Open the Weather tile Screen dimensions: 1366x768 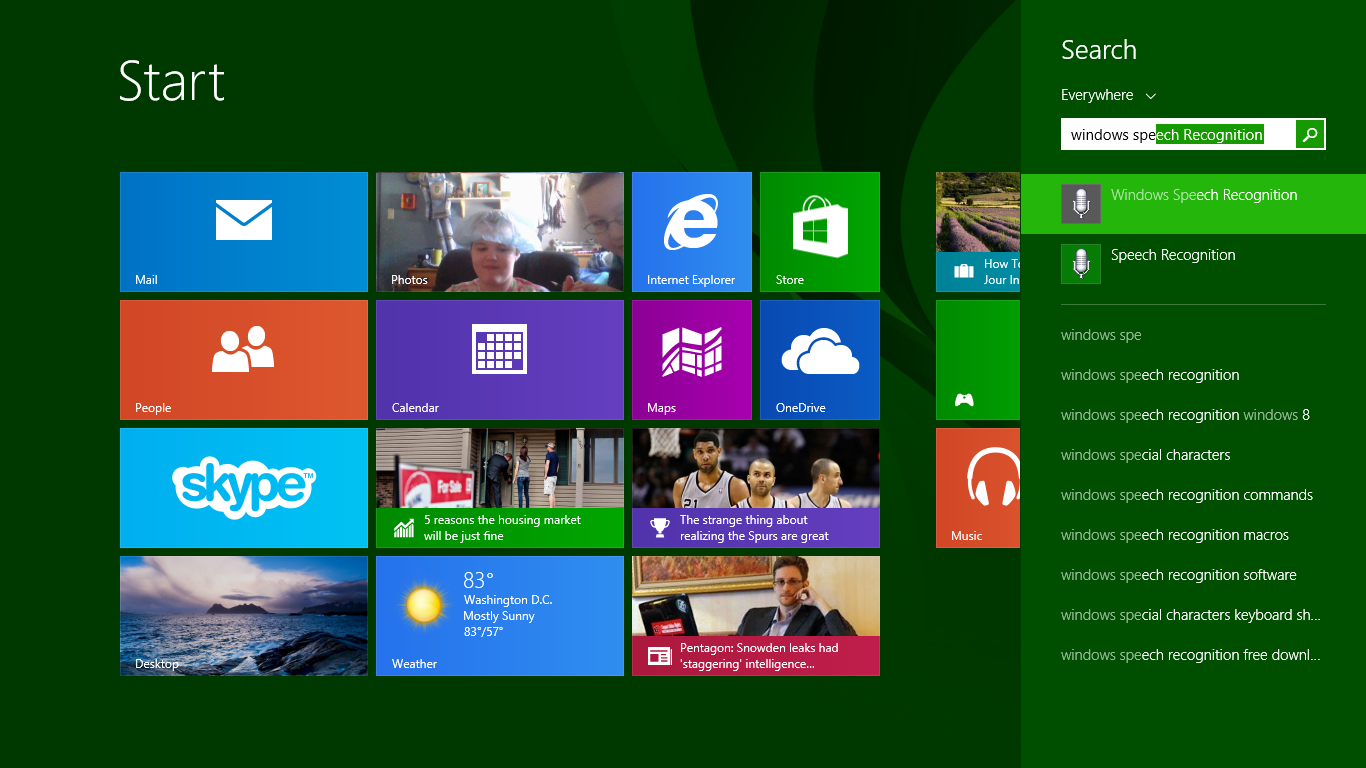click(500, 616)
